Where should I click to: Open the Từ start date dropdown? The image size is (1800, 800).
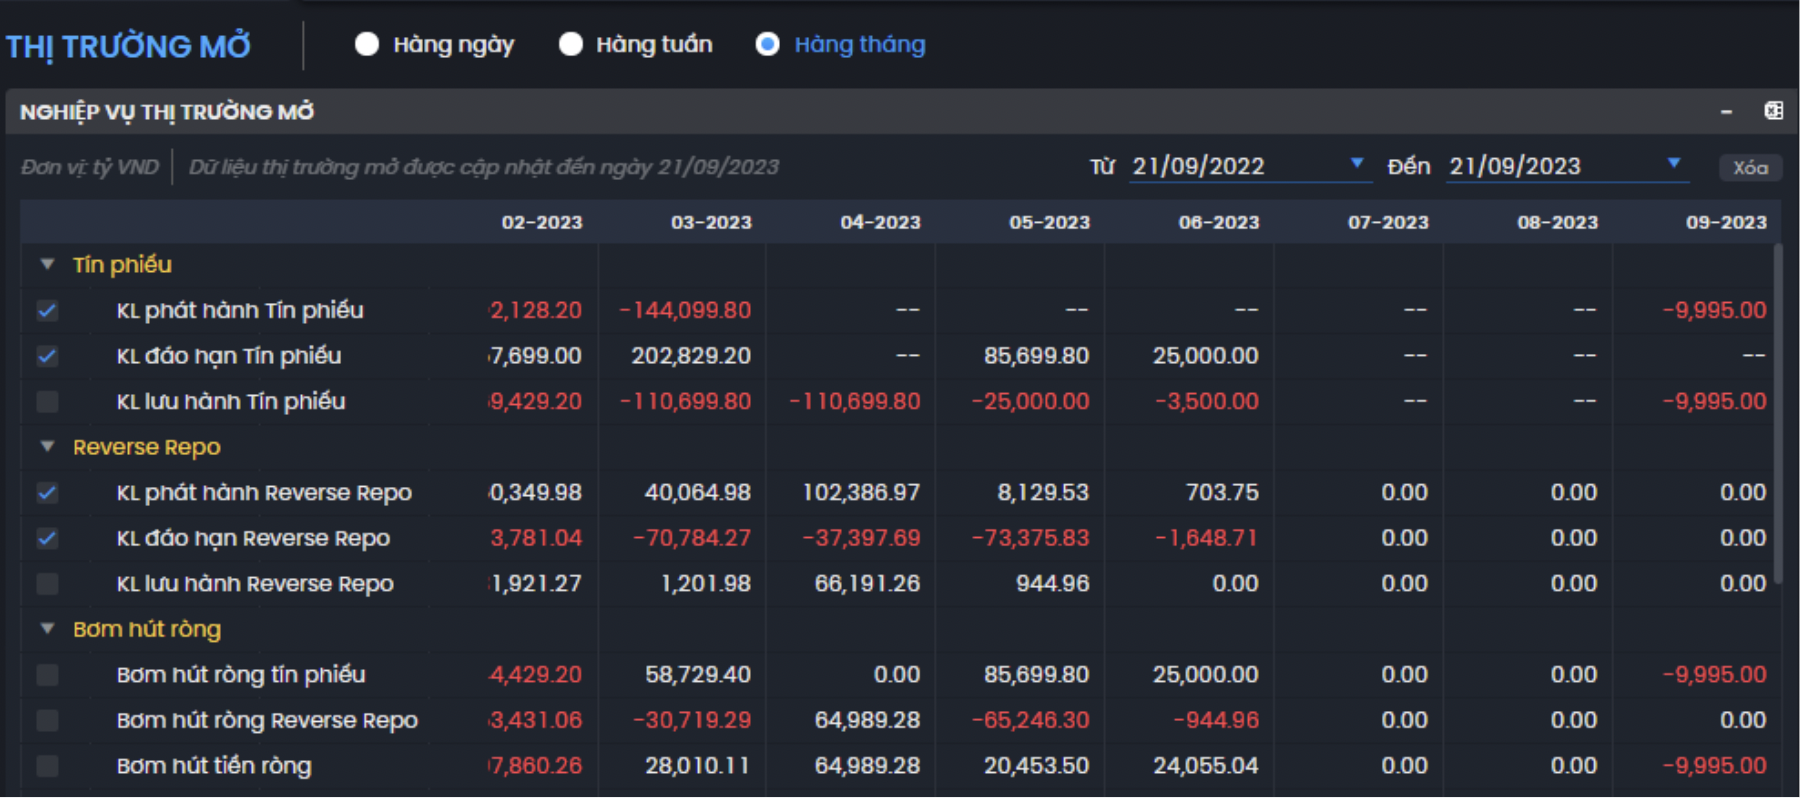pos(1356,164)
